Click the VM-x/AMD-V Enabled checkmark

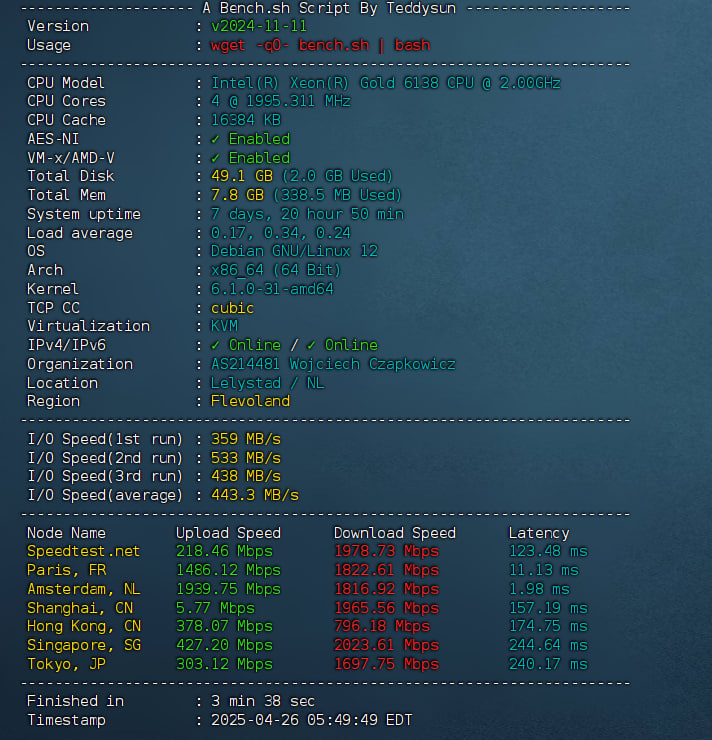click(215, 158)
